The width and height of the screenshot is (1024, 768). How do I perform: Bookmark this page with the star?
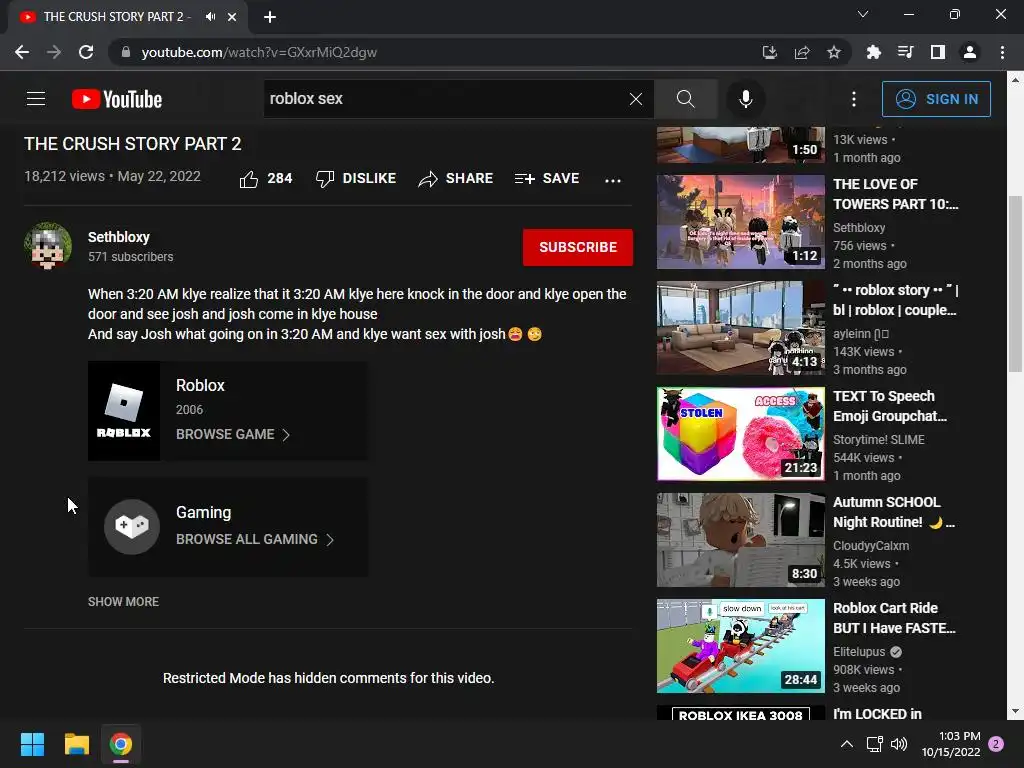point(833,52)
